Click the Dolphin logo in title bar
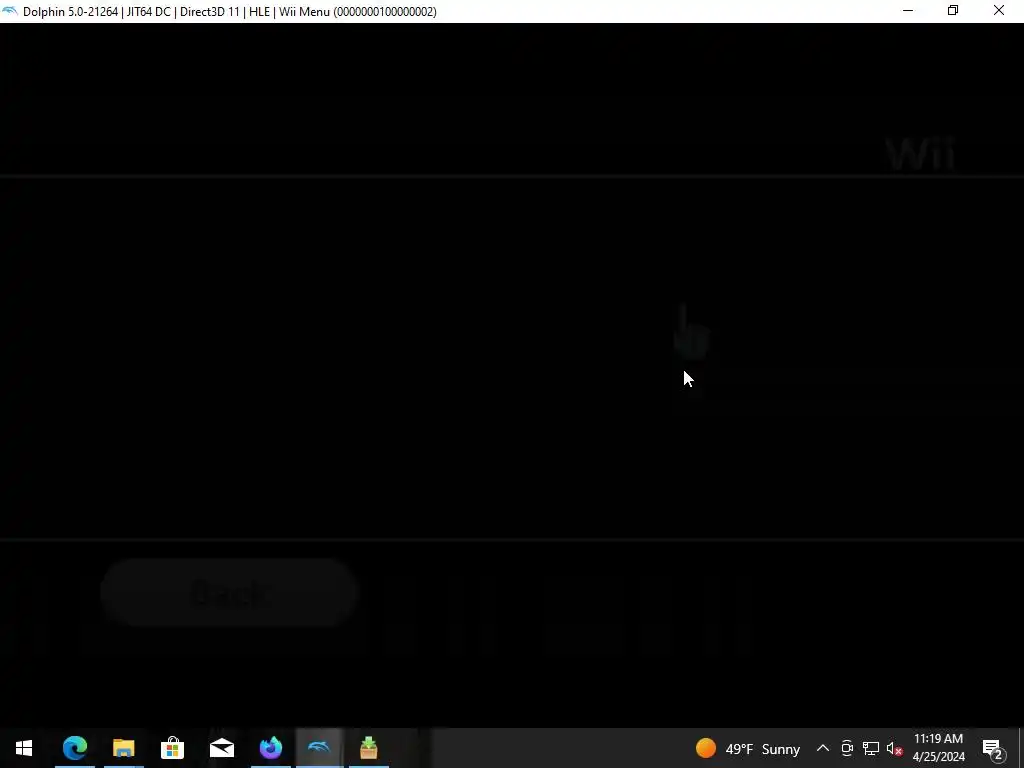The width and height of the screenshot is (1024, 768). (10, 11)
